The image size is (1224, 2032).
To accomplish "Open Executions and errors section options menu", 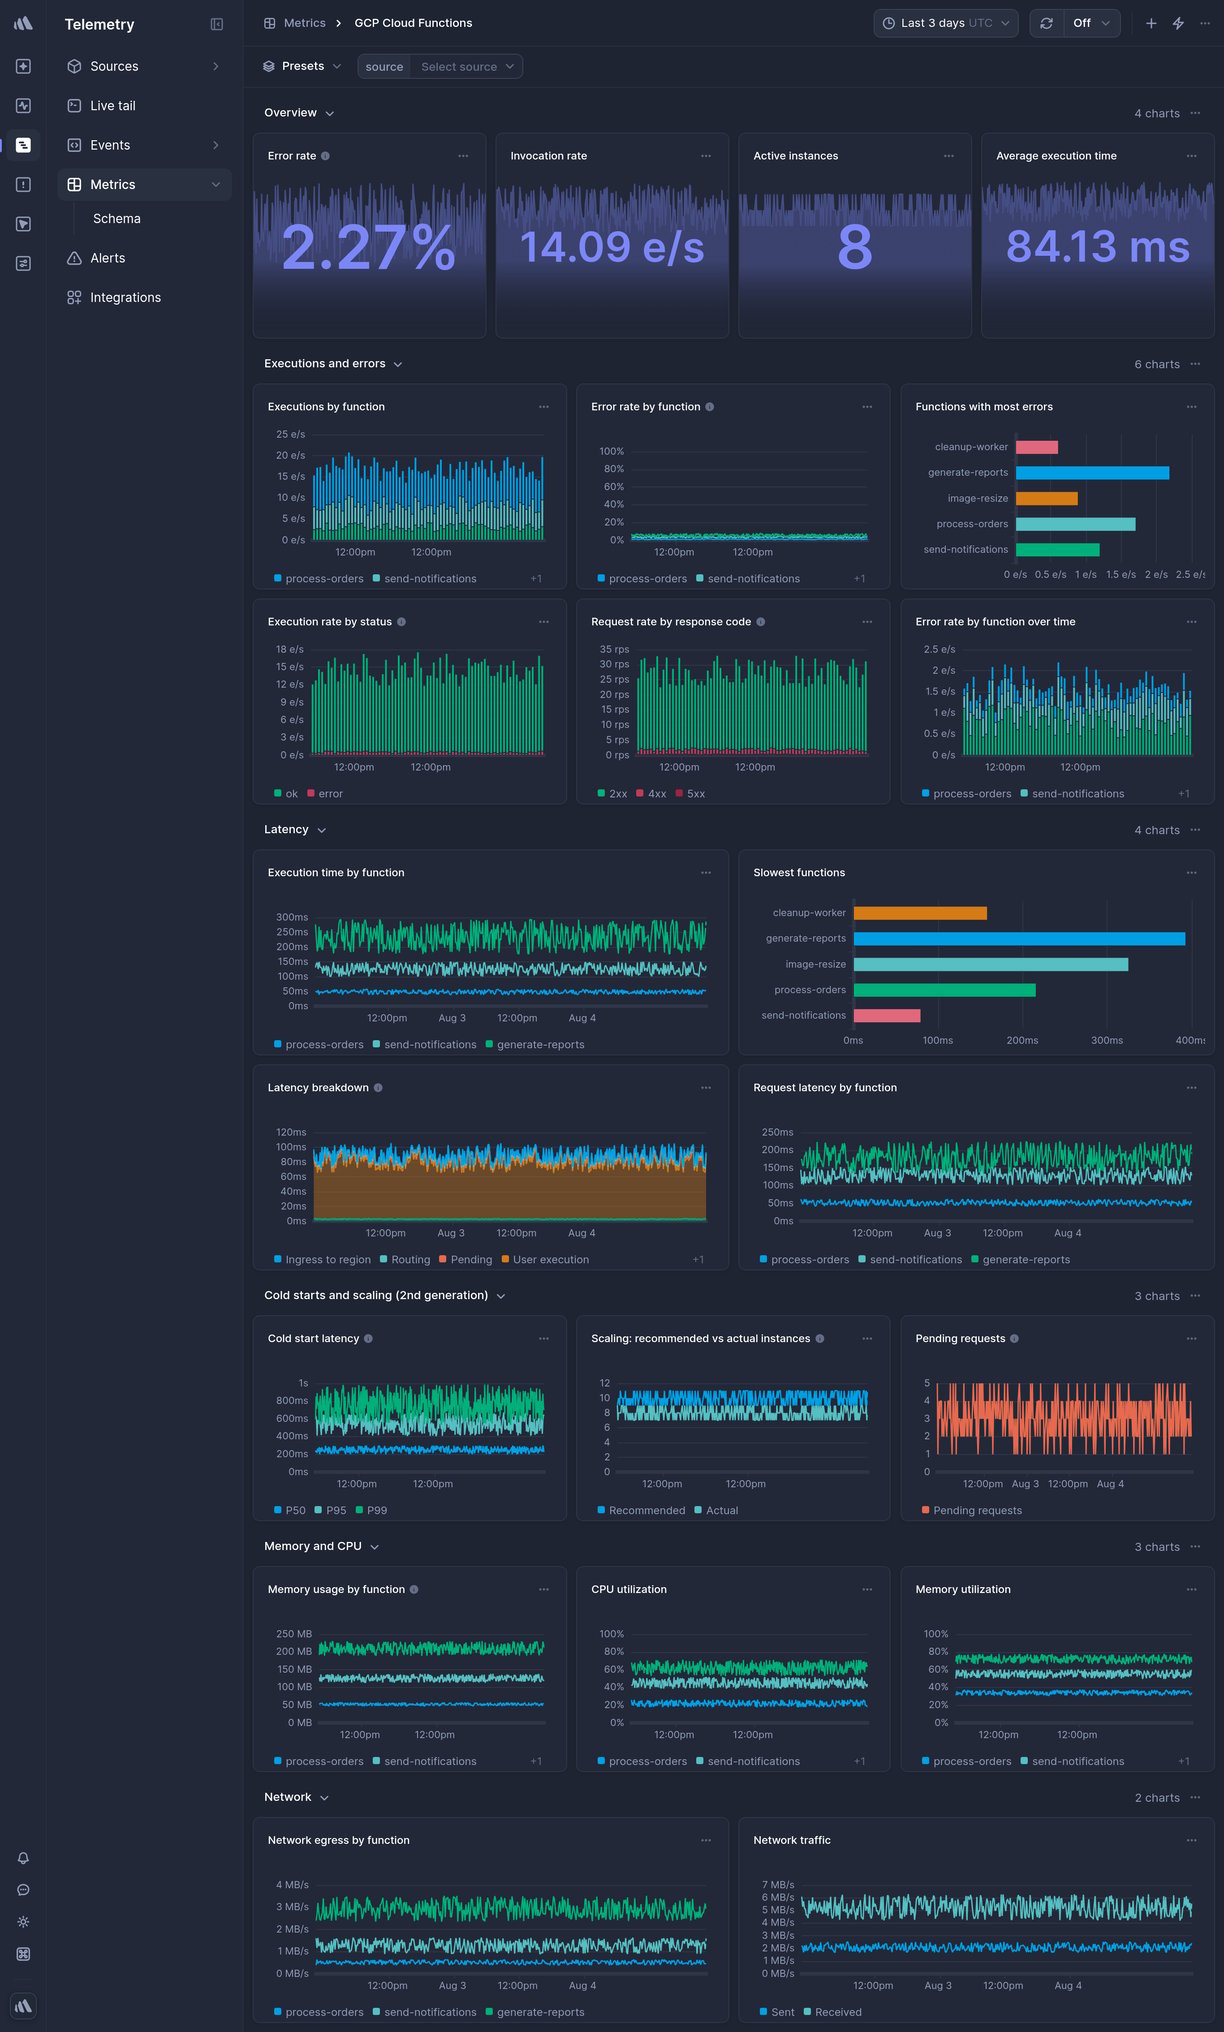I will pyautogui.click(x=1195, y=364).
